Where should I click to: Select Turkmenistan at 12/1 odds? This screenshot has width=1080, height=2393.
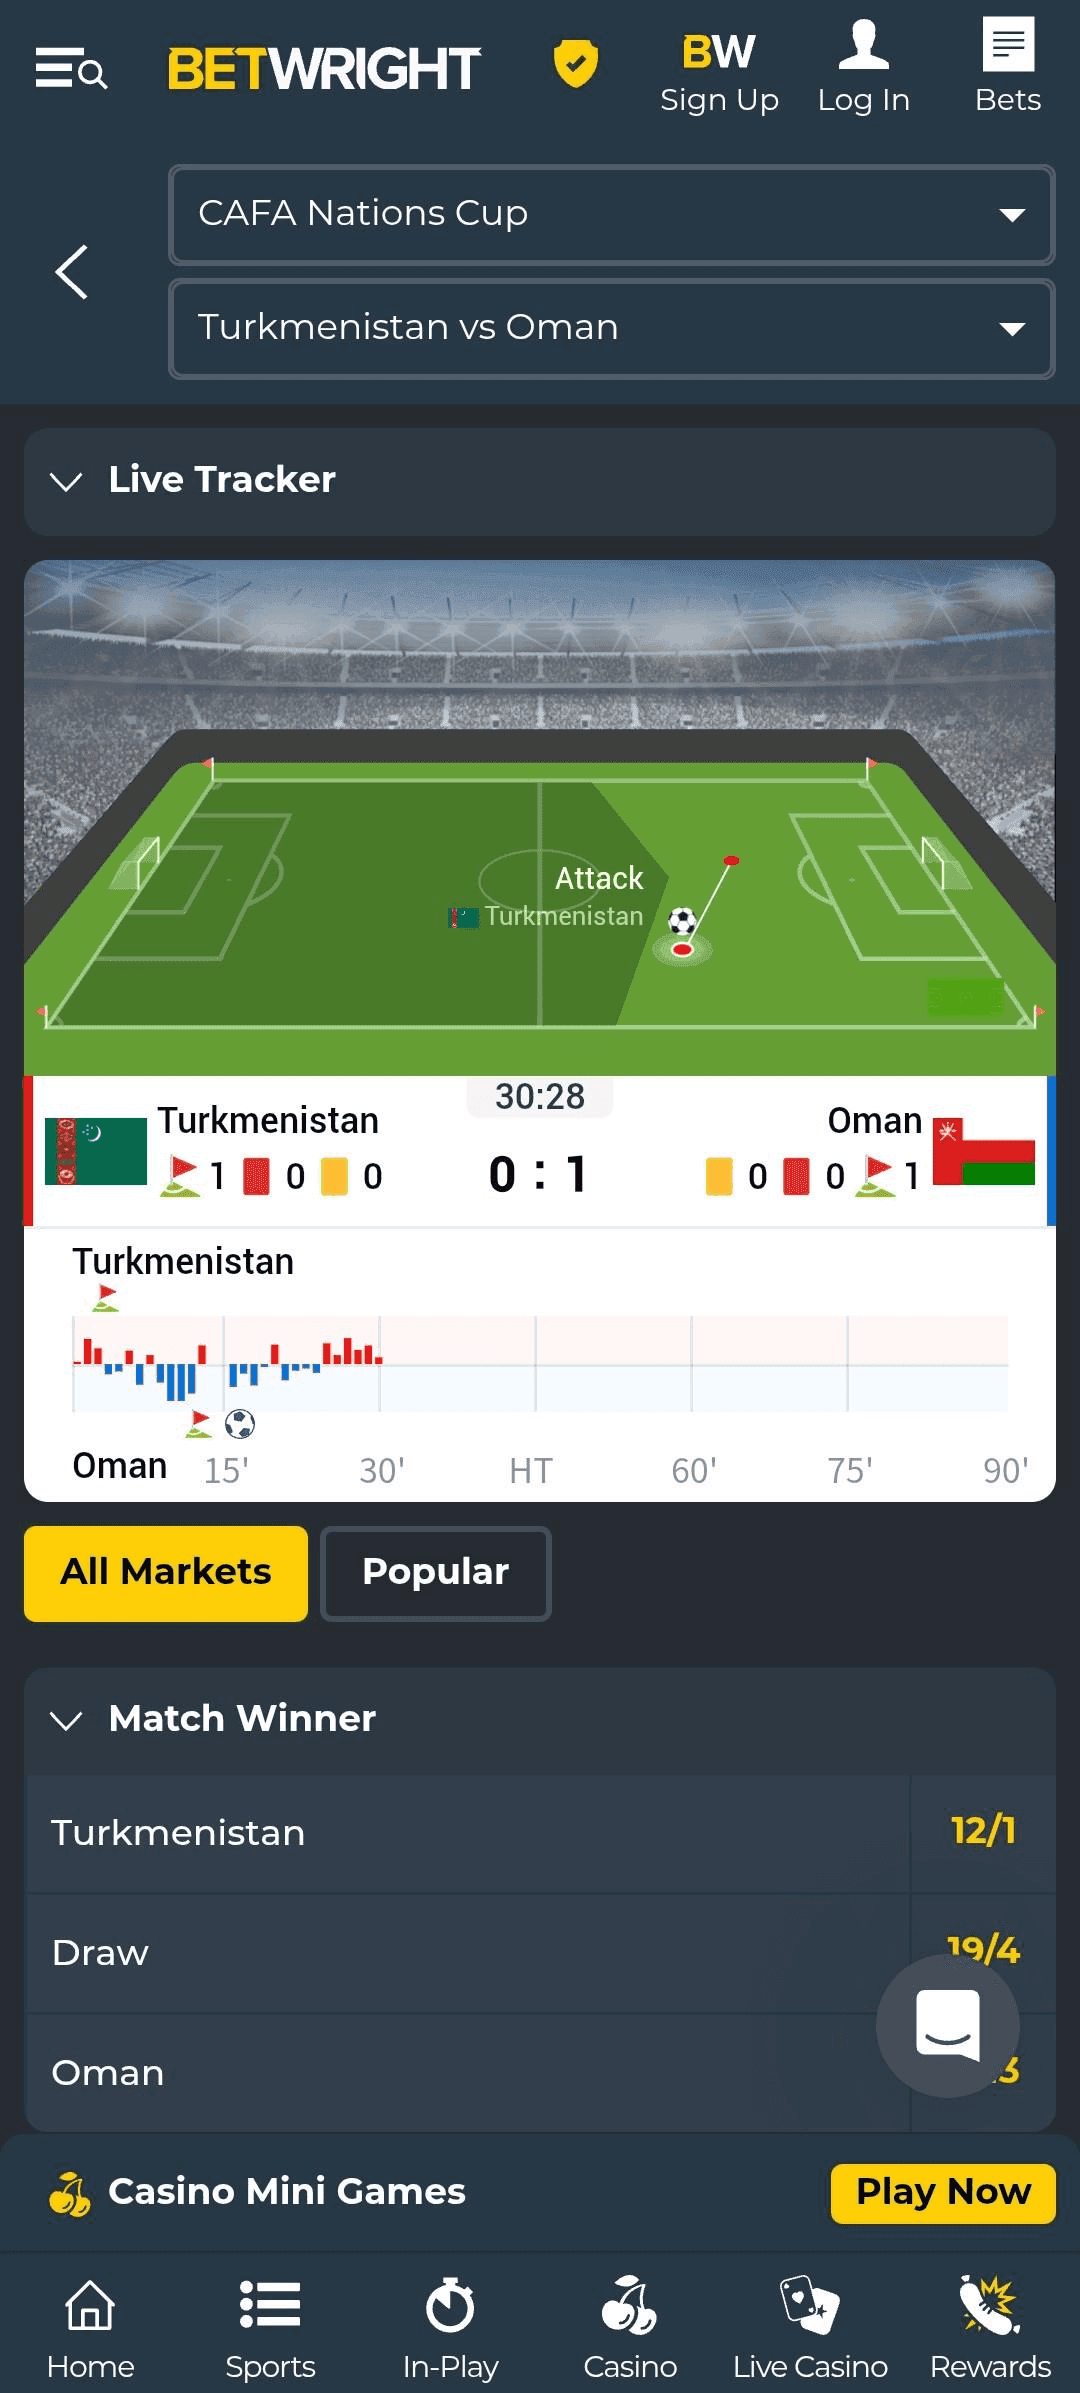[540, 1832]
